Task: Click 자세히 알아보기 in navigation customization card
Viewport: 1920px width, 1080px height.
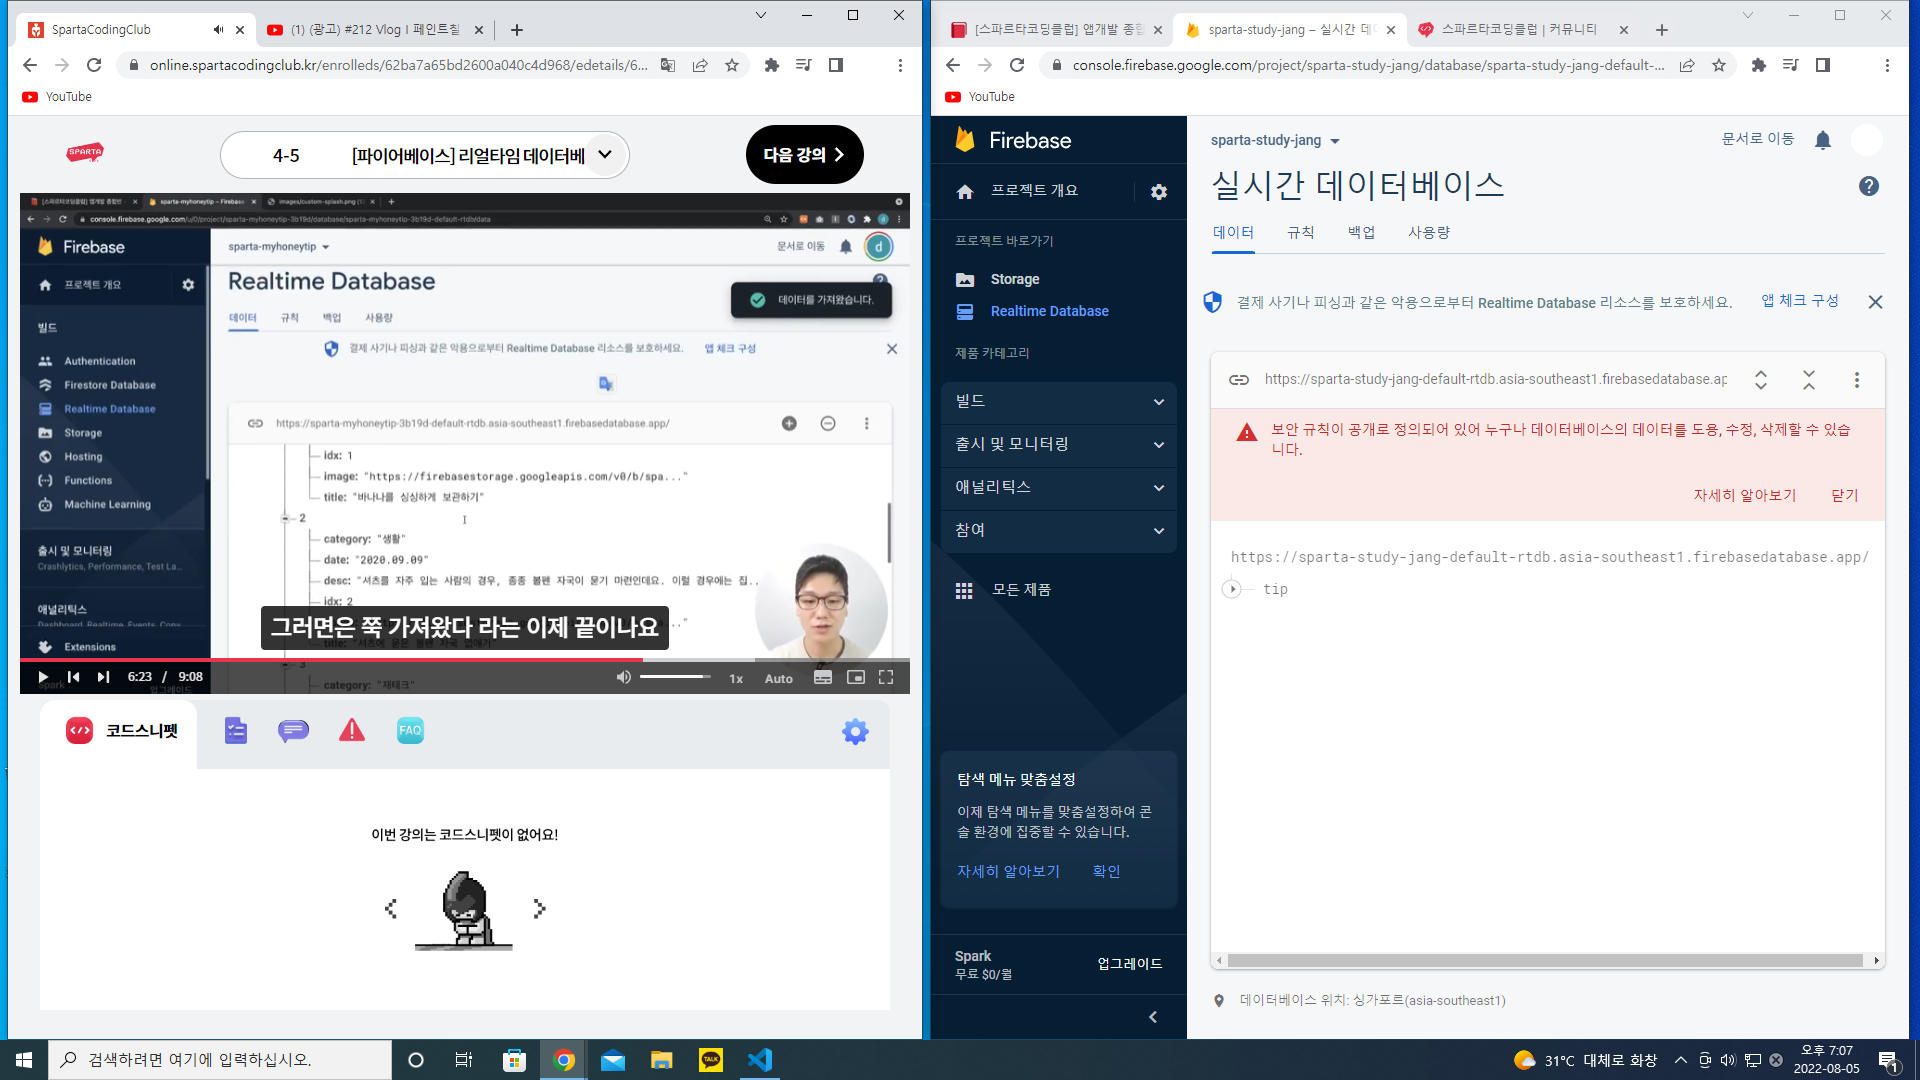Action: point(1008,872)
